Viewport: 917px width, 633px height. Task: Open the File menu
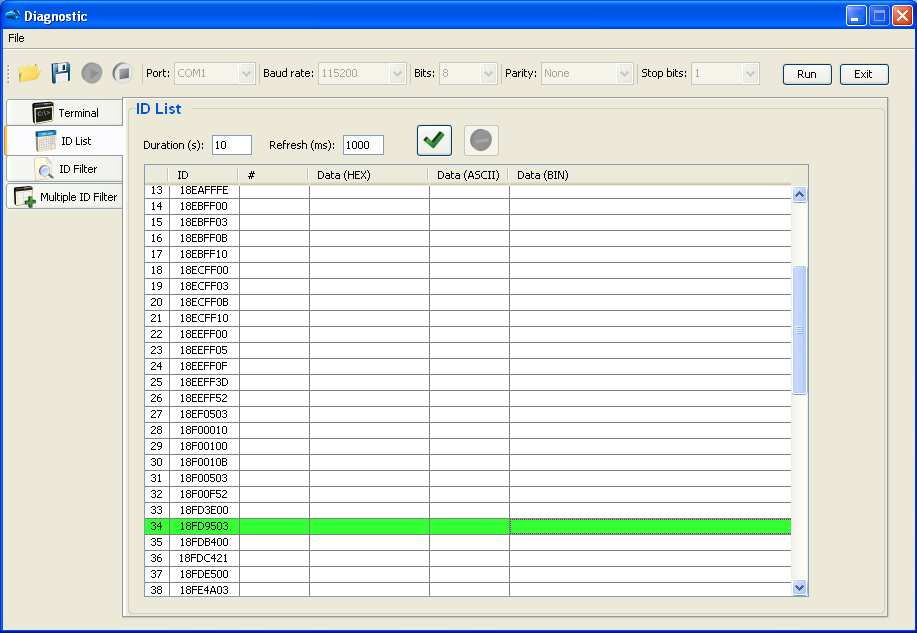(16, 38)
